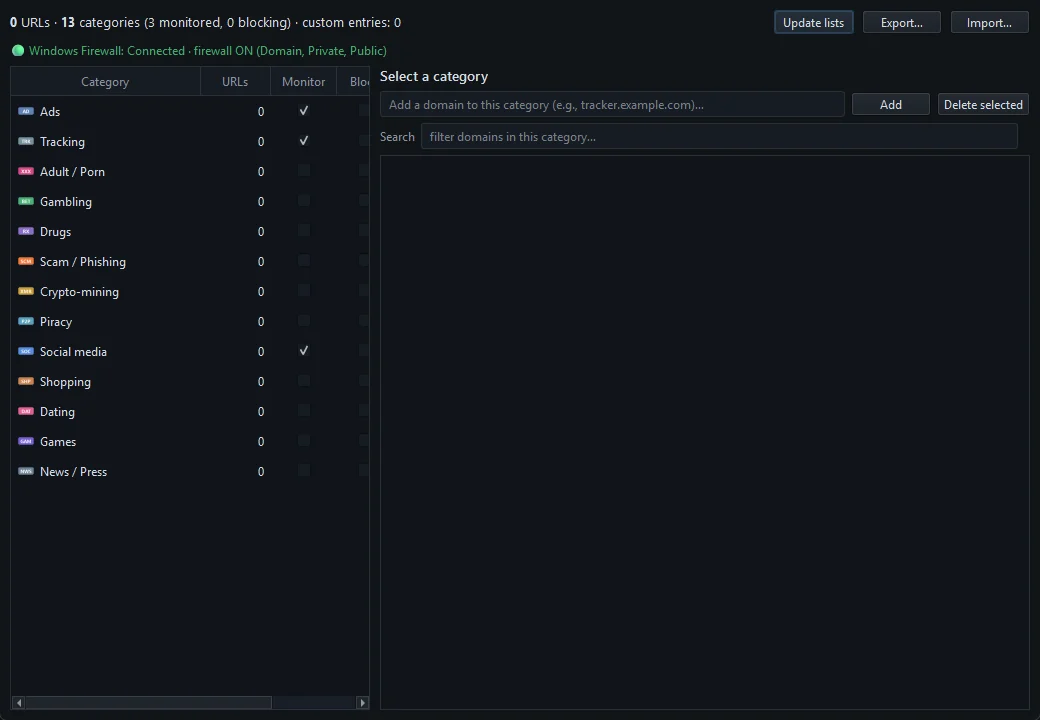Select the Adult / Porn row
Viewport: 1040px width, 720px height.
[190, 171]
